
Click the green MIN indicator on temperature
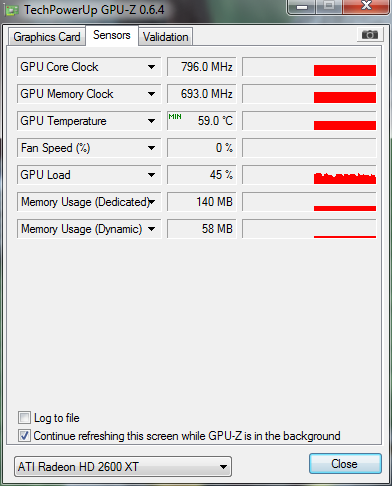click(x=175, y=117)
